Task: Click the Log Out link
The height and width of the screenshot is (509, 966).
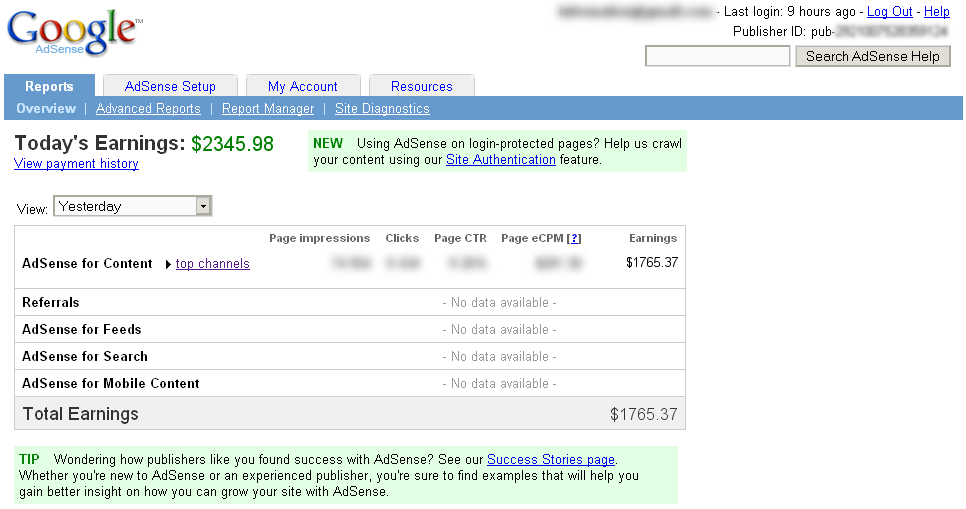Action: click(889, 11)
